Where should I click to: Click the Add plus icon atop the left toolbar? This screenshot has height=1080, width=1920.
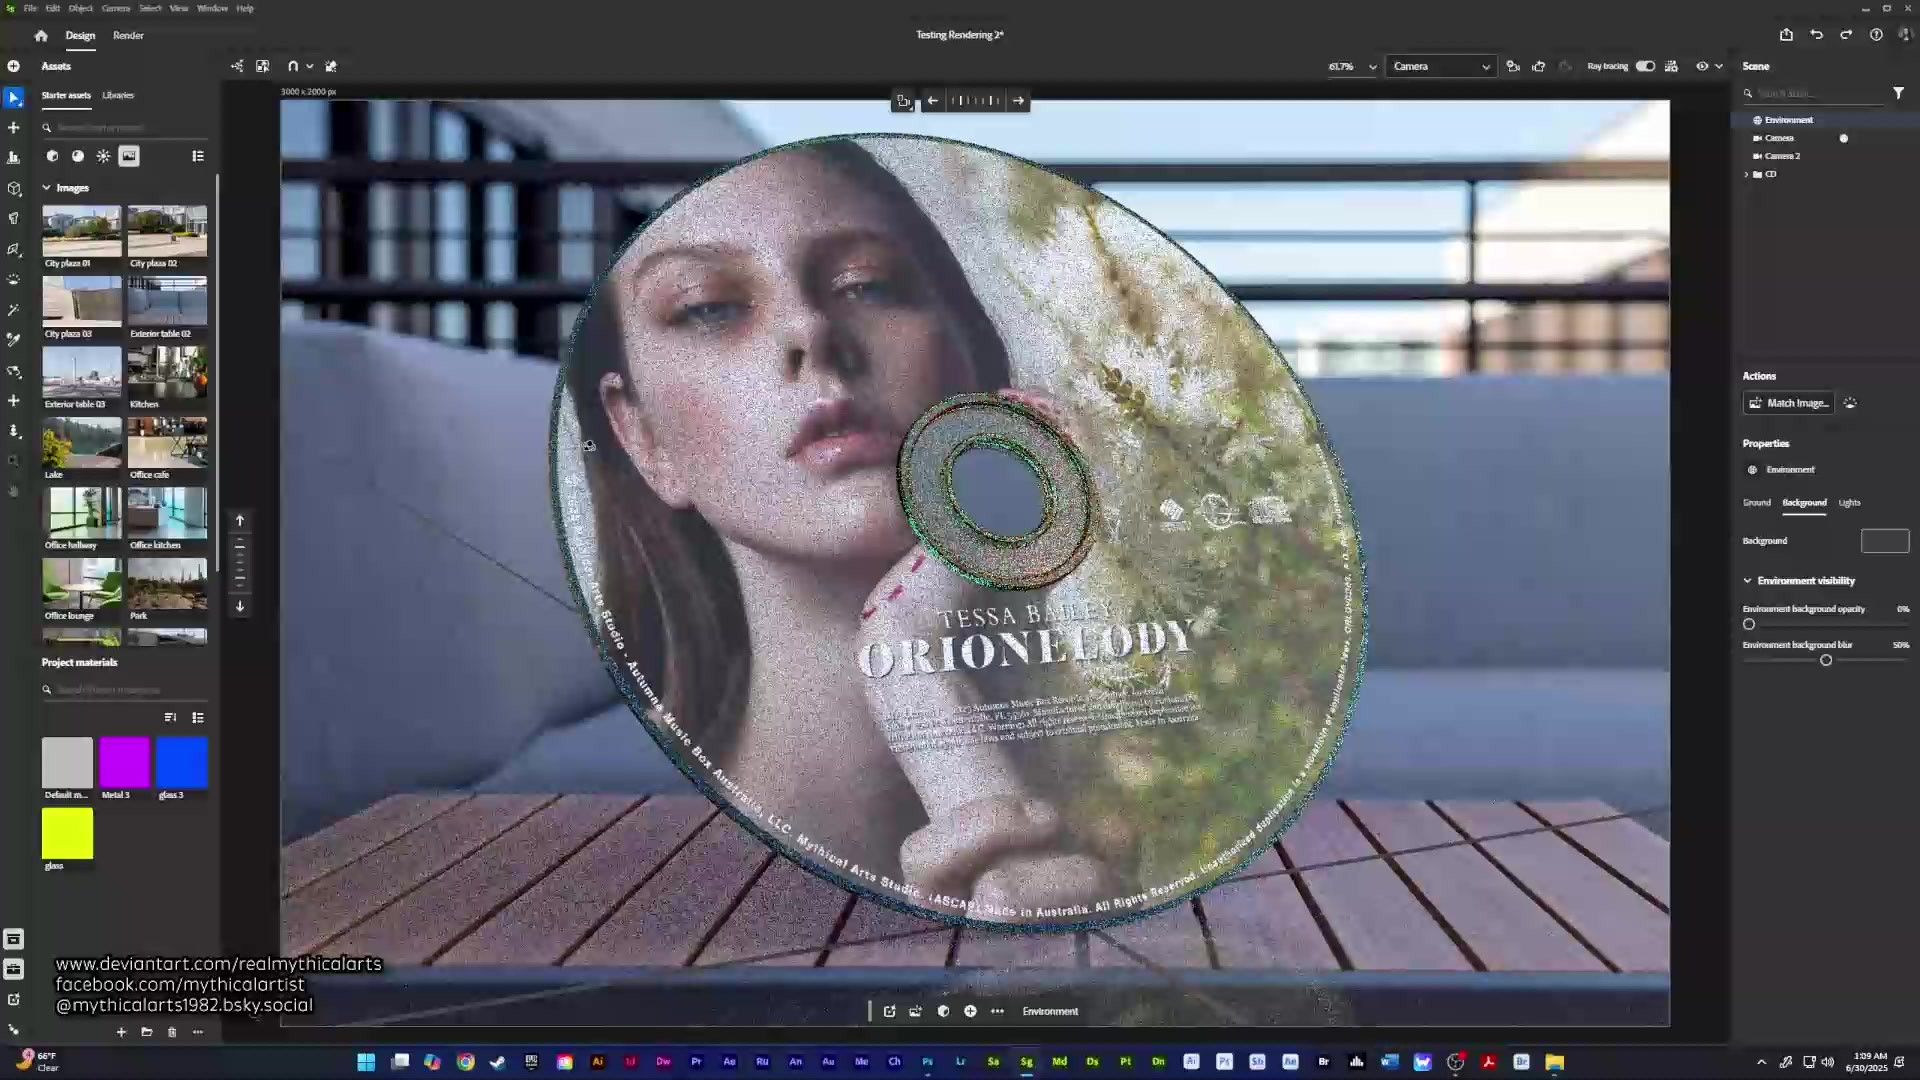[14, 66]
